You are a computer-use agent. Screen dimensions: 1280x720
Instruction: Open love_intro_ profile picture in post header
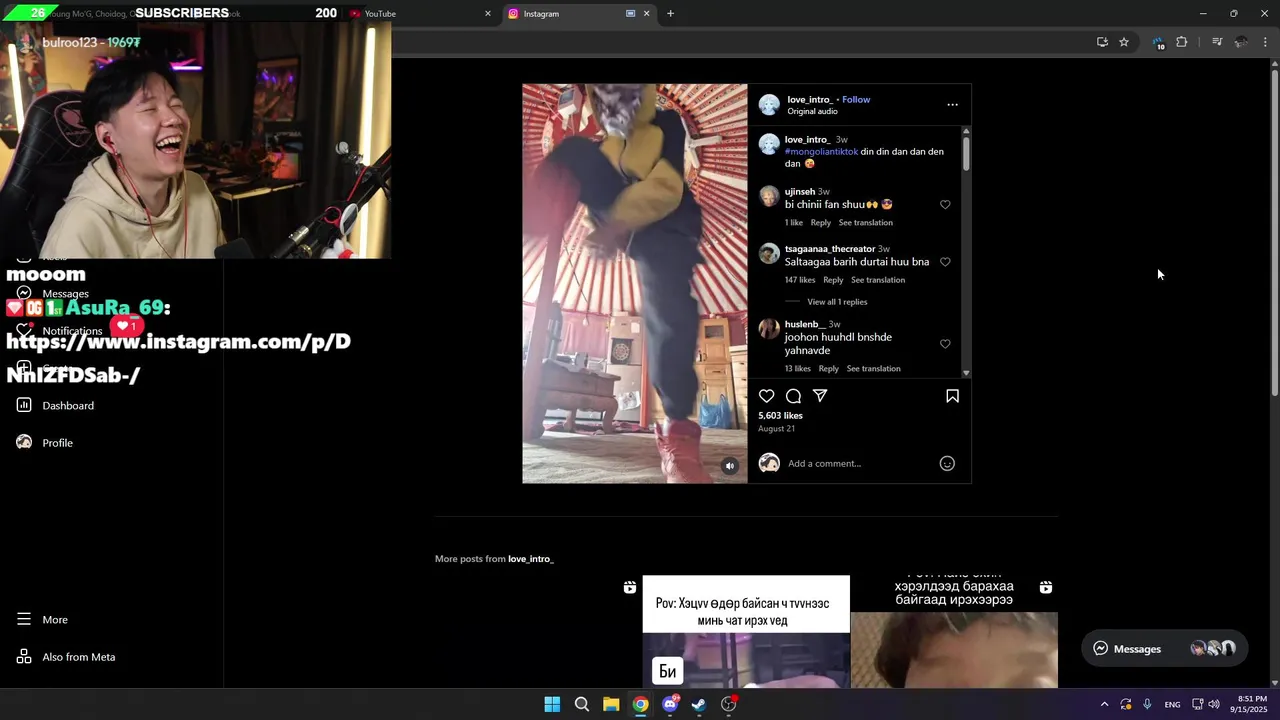769,105
